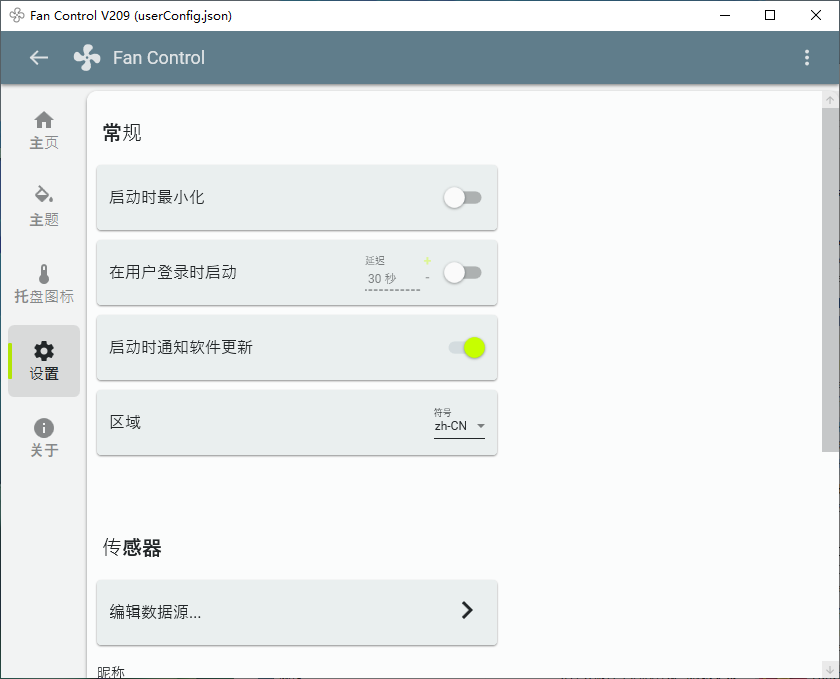Select the 设置 settings section

tap(44, 361)
